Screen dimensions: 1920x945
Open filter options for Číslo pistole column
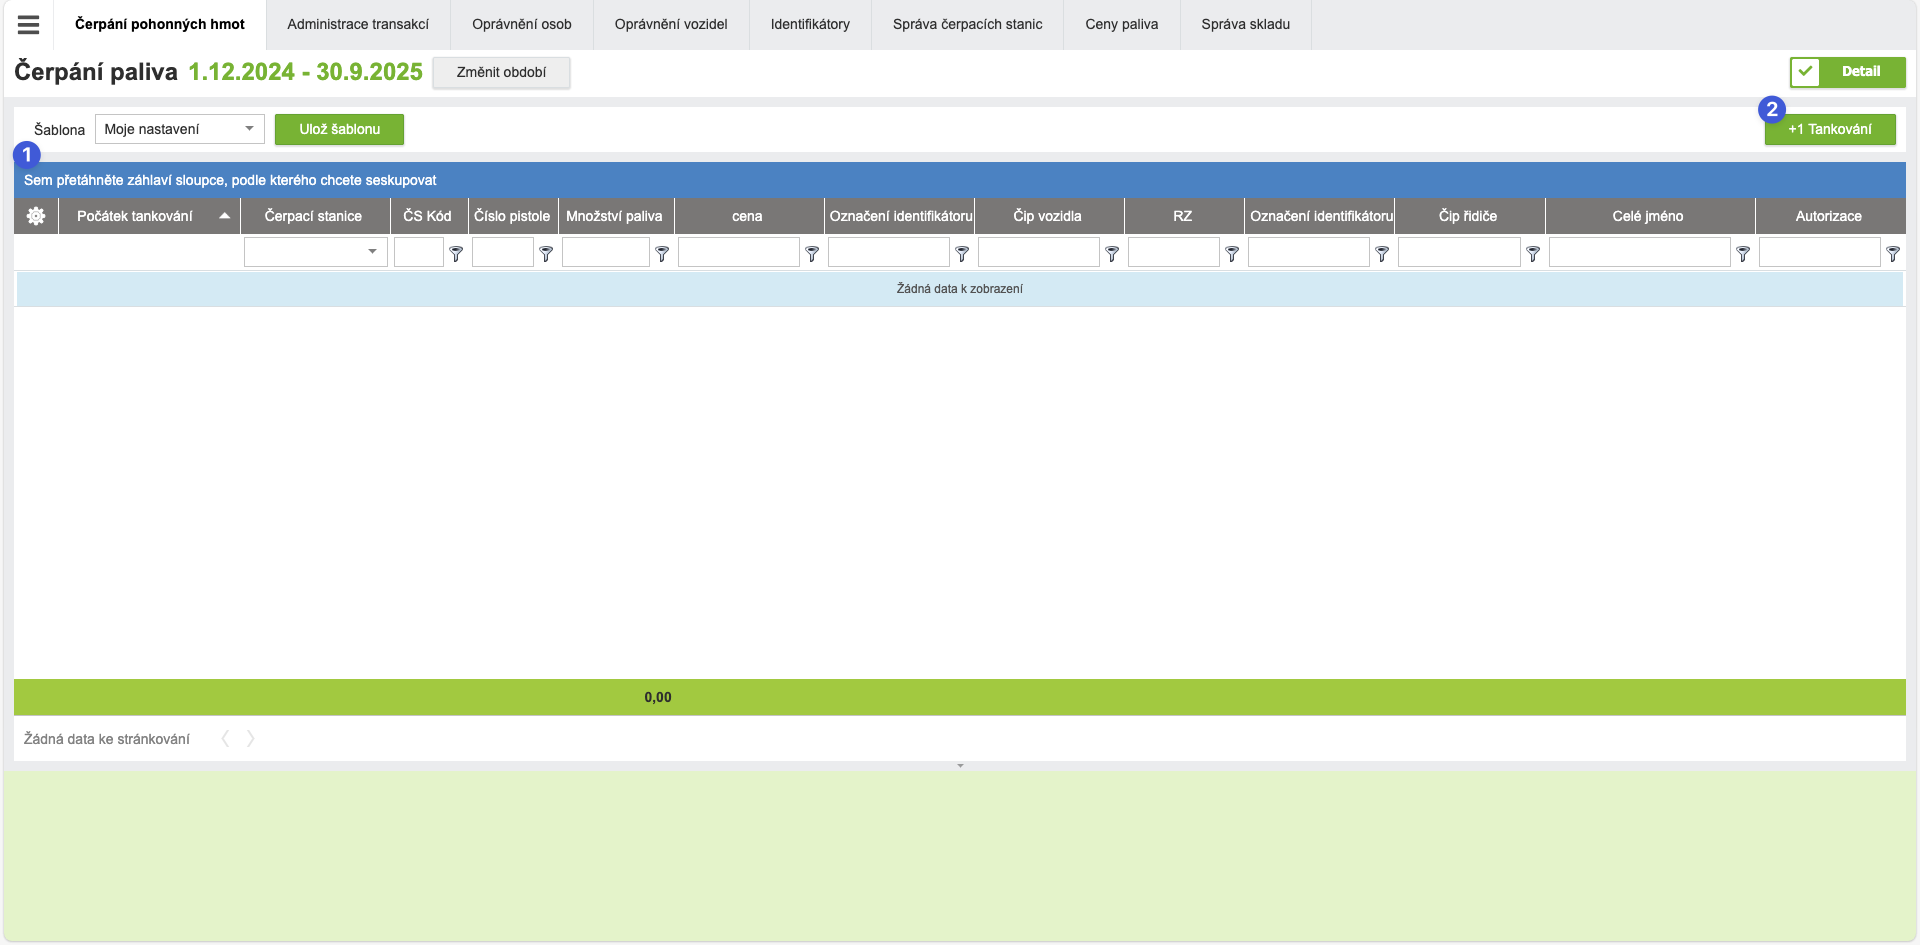546,254
